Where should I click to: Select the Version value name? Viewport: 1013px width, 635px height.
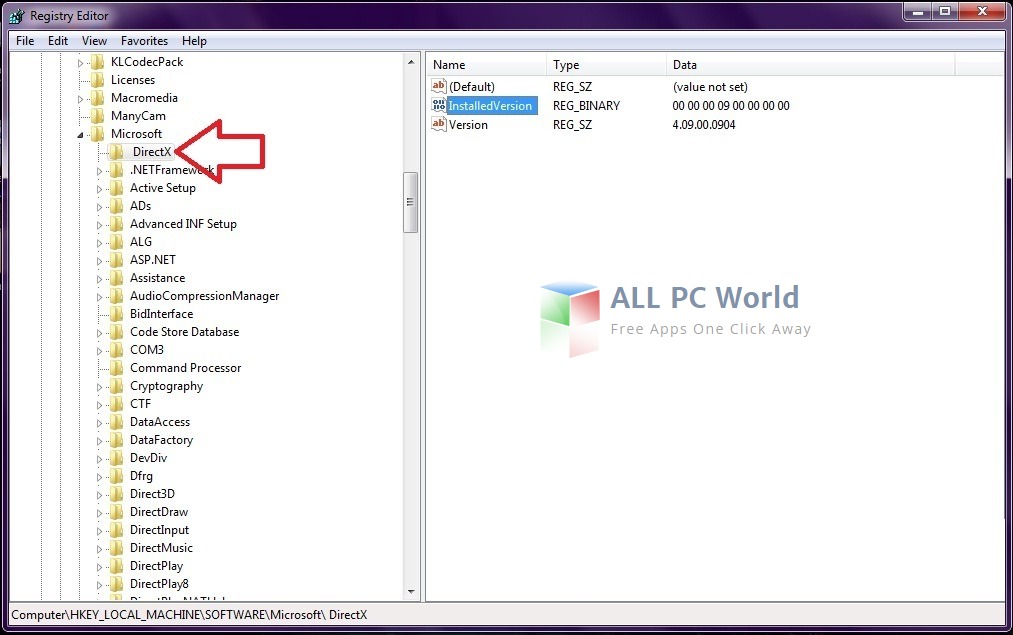[x=468, y=125]
